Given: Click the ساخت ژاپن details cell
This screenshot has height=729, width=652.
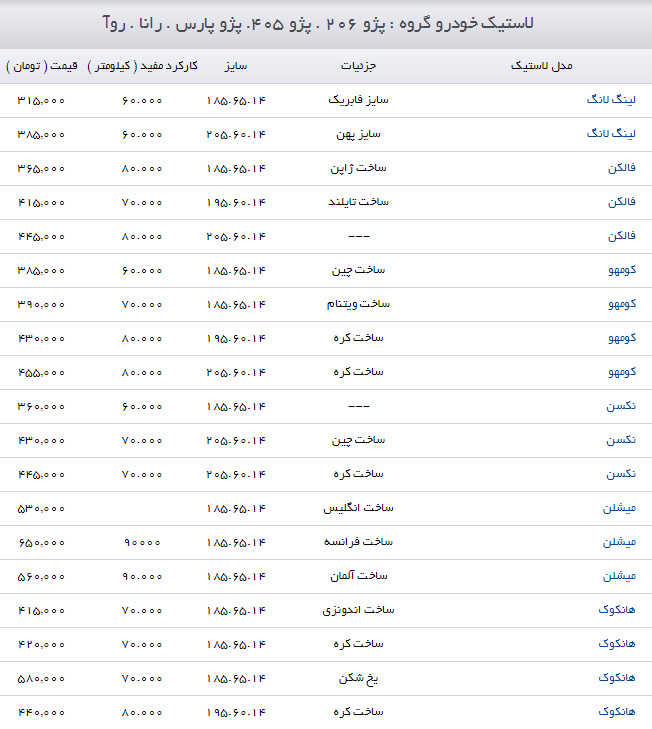Looking at the screenshot, I should [x=359, y=168].
